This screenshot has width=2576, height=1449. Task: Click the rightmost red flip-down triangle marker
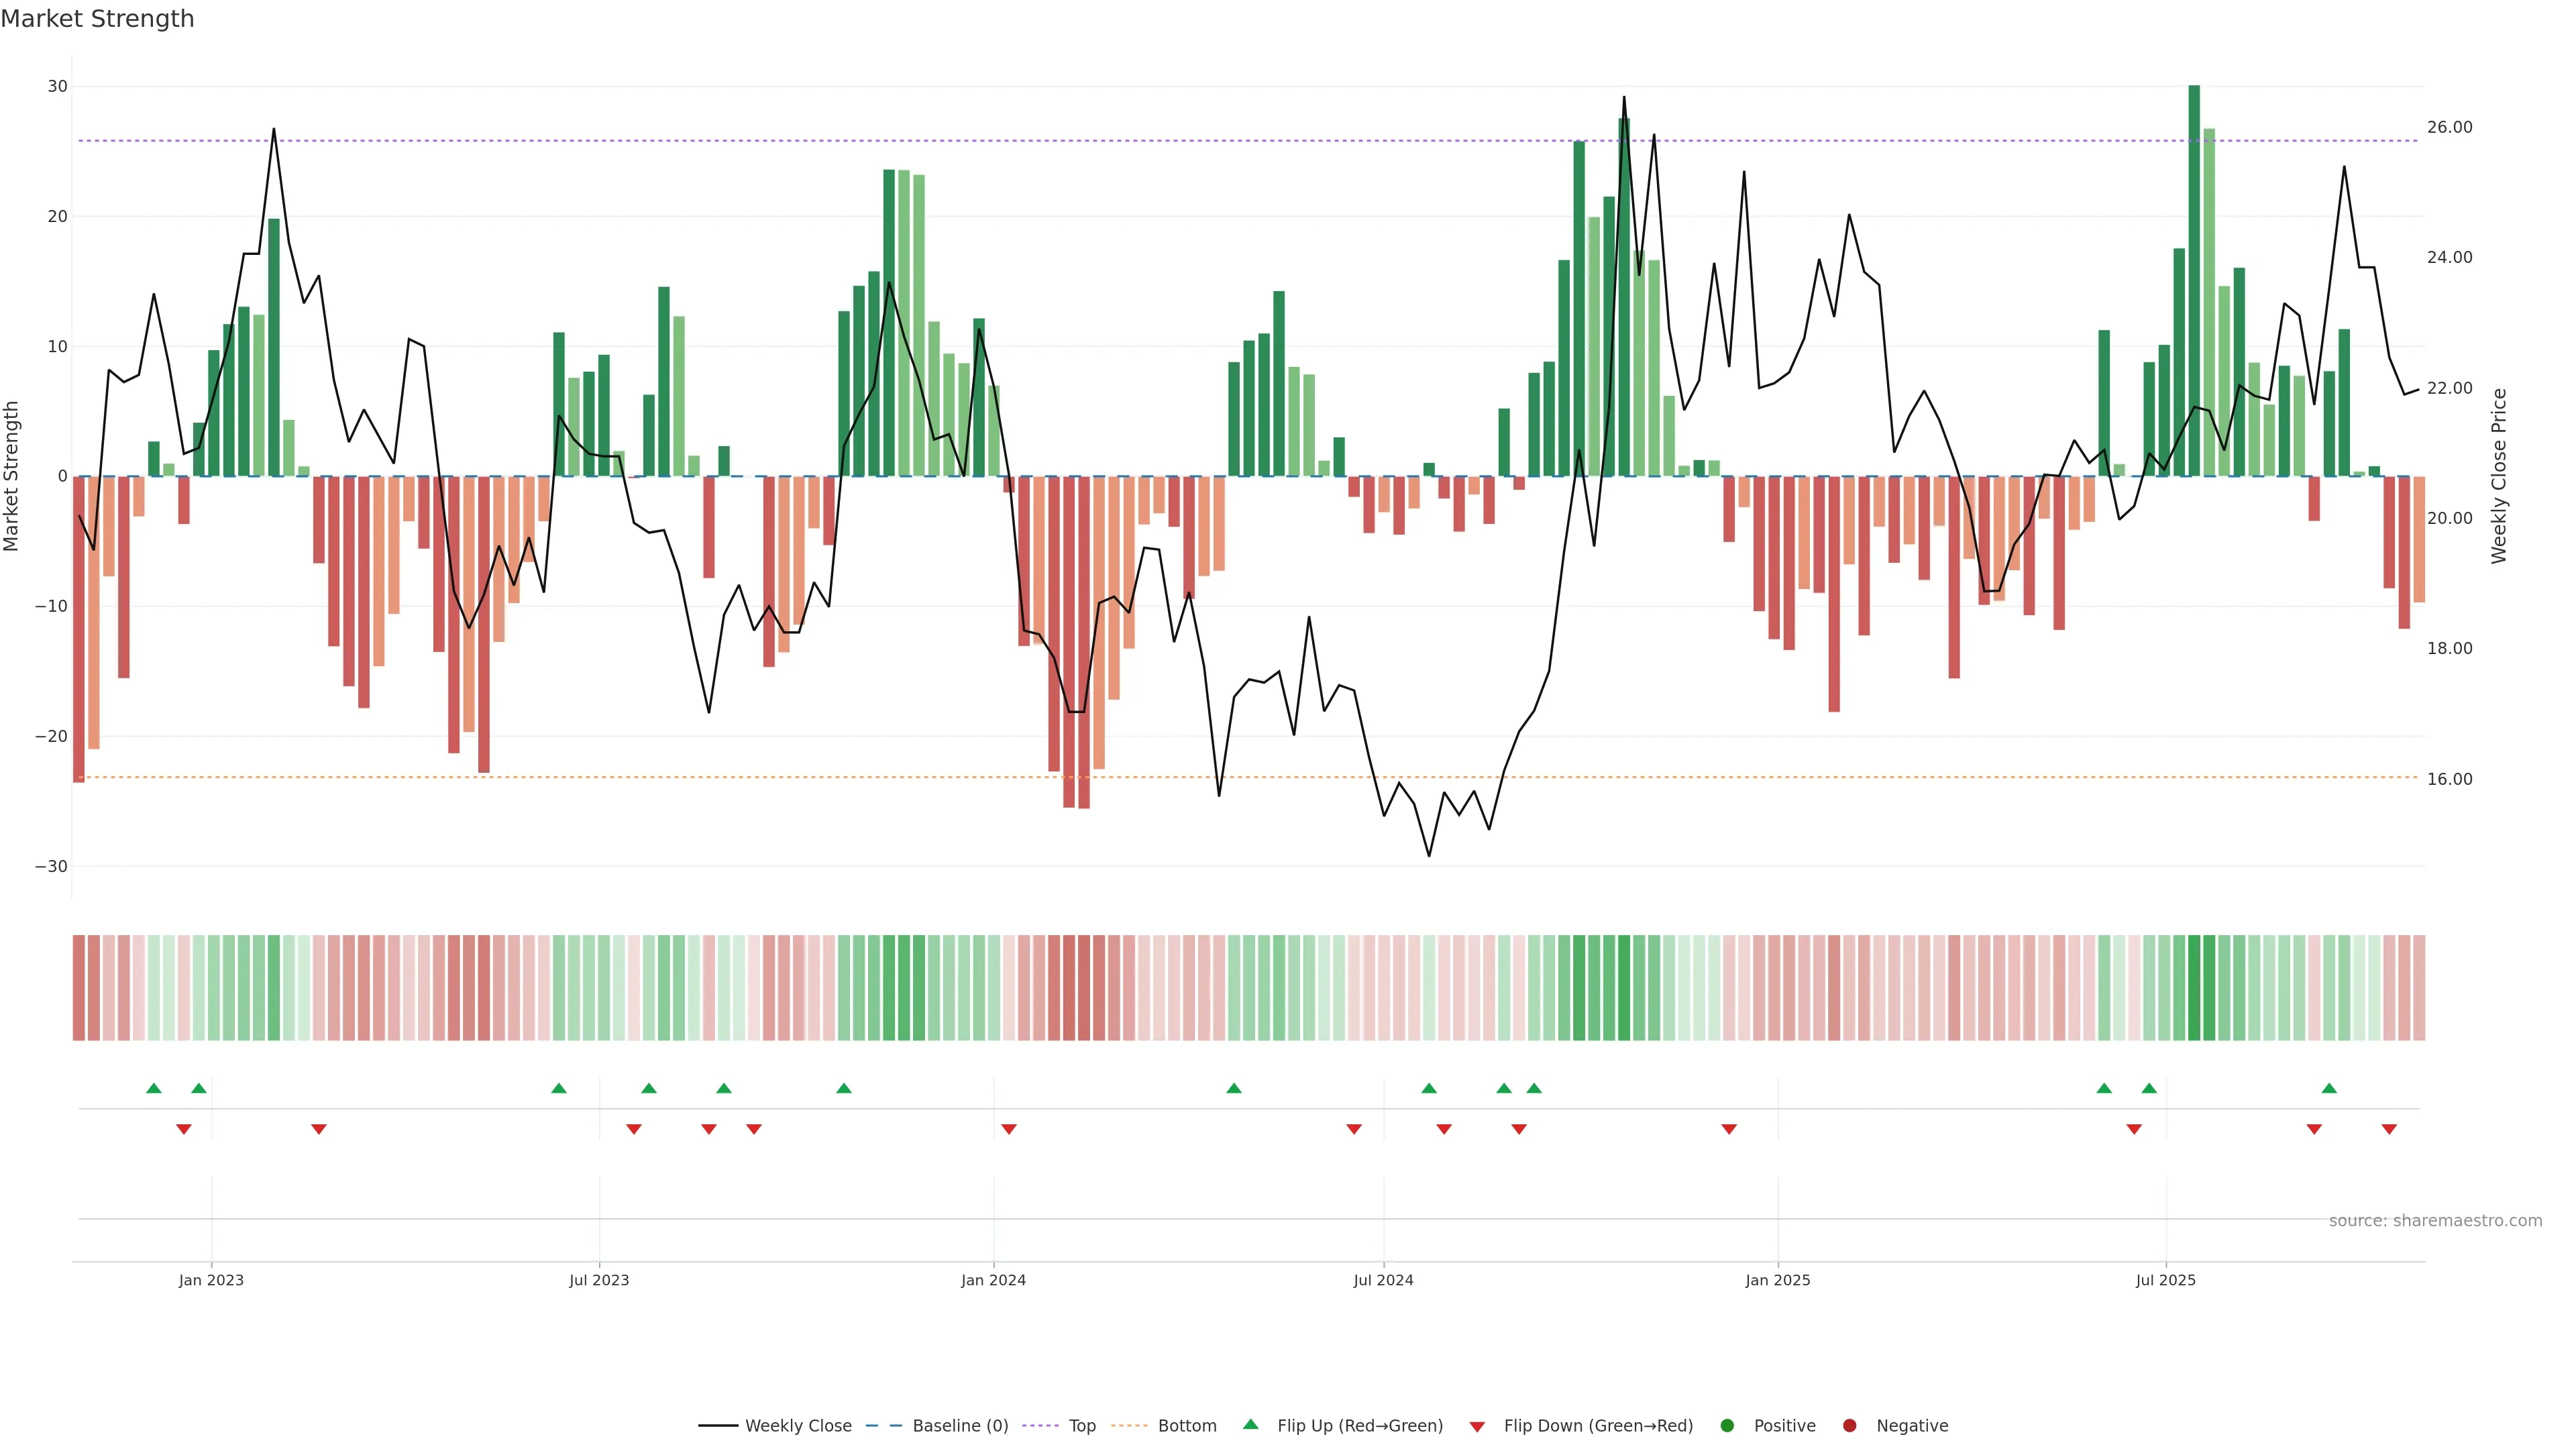pyautogui.click(x=2389, y=1129)
